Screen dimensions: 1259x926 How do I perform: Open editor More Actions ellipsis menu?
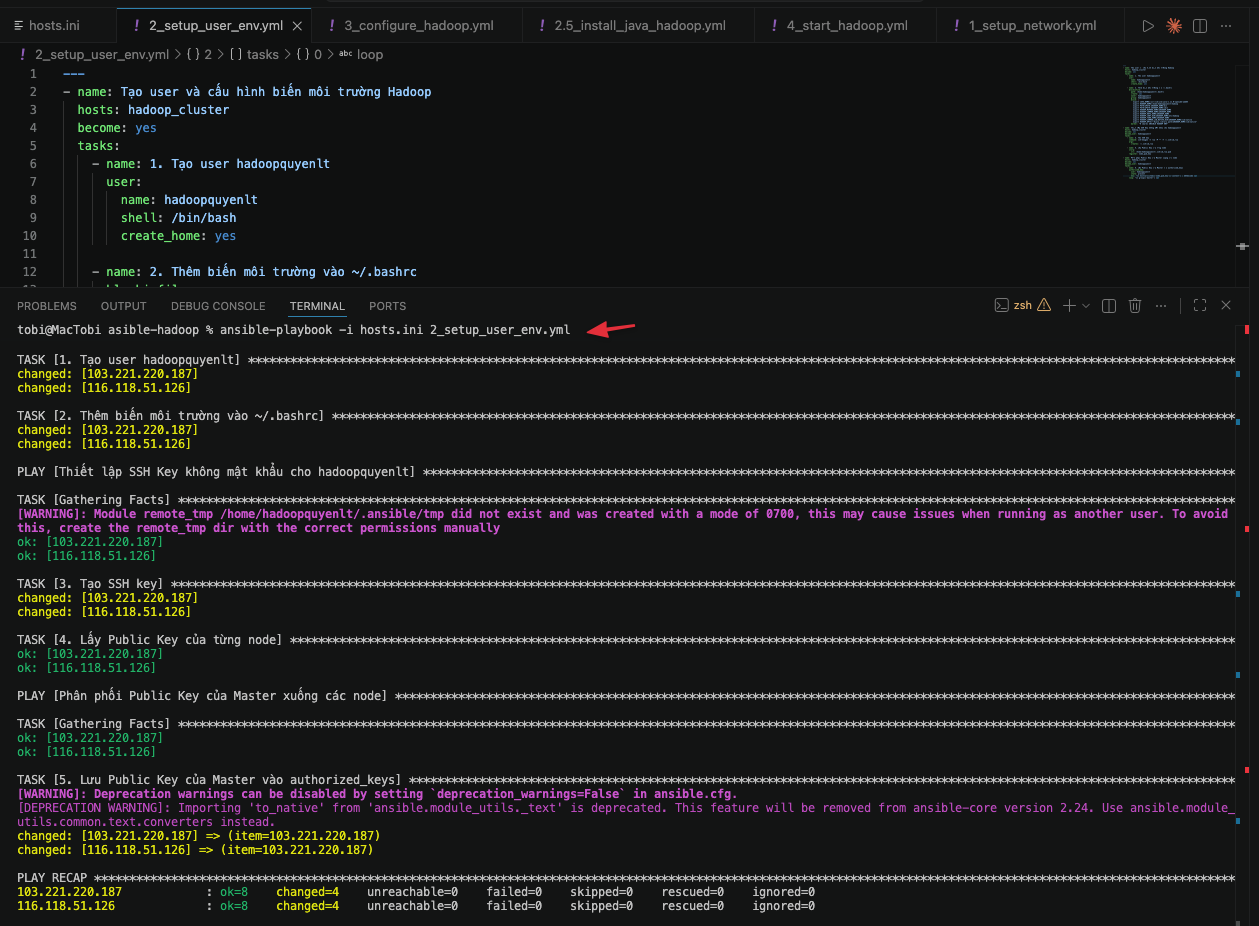coord(1227,25)
